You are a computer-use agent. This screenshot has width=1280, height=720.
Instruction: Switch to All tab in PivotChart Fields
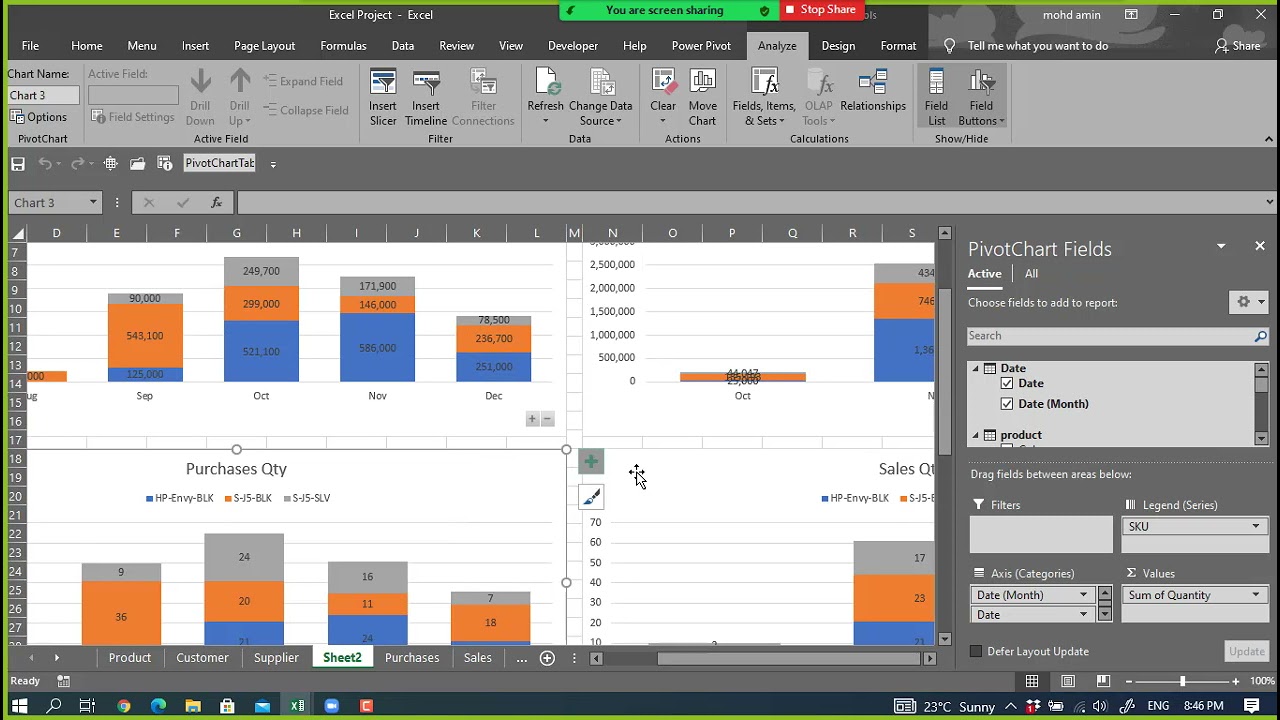coord(1031,274)
